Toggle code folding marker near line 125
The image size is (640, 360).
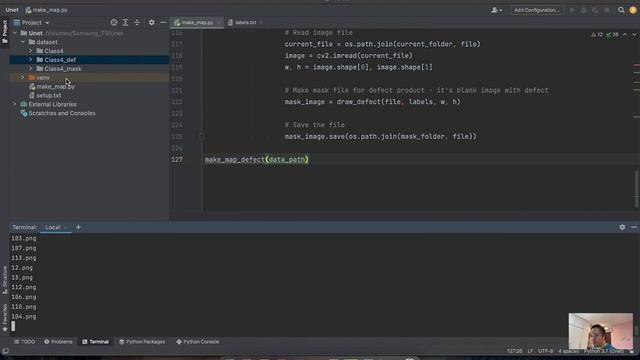[202, 136]
